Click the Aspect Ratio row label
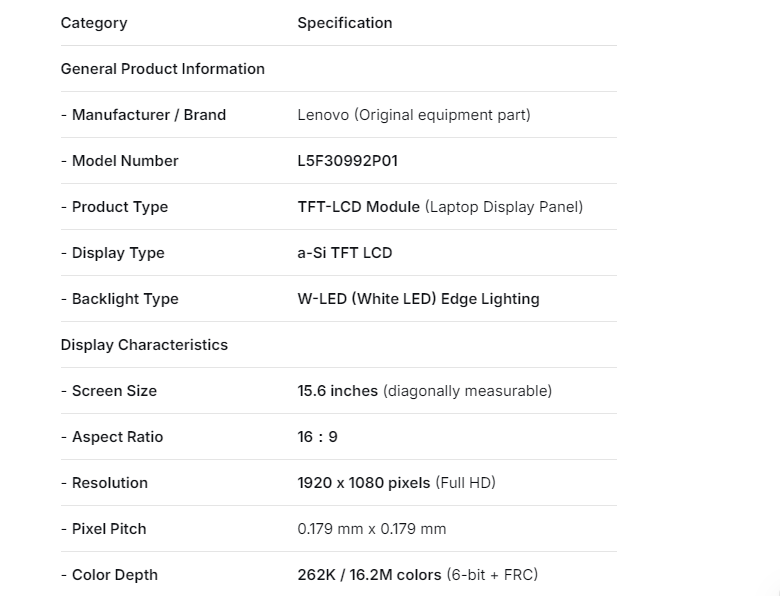Image resolution: width=780 pixels, height=596 pixels. [111, 437]
